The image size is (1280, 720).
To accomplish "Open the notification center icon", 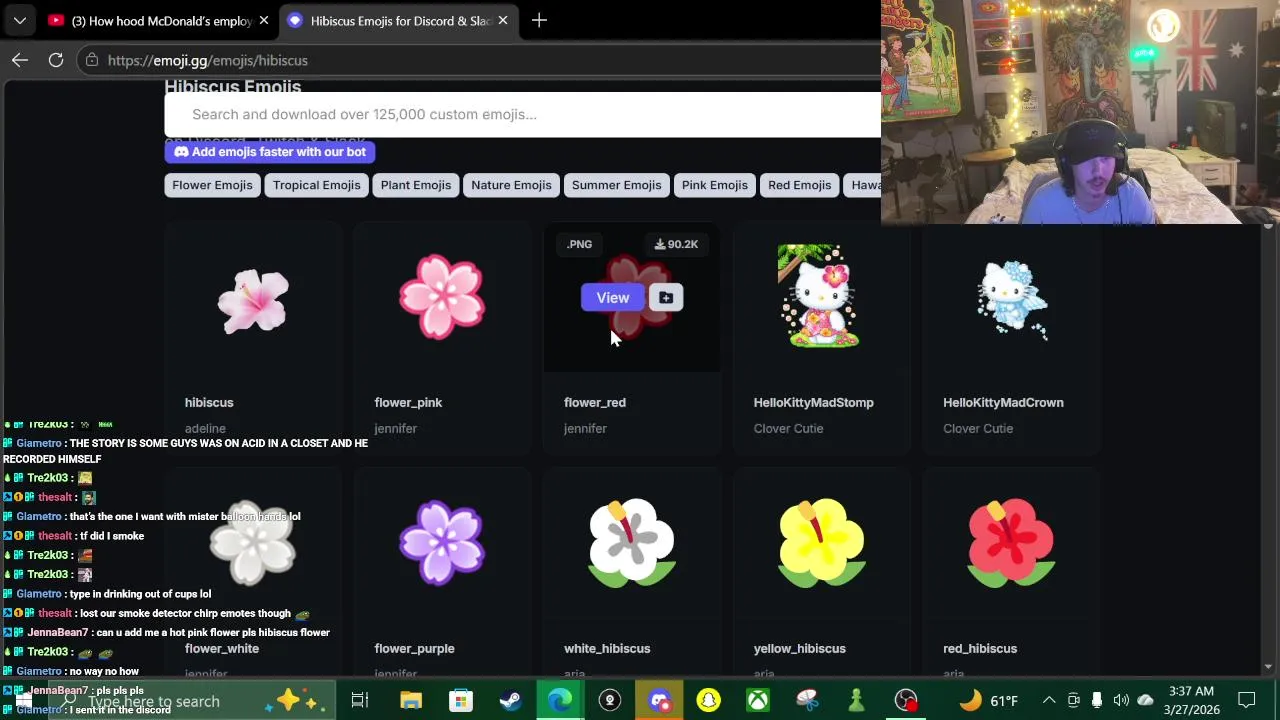I will pos(1247,700).
